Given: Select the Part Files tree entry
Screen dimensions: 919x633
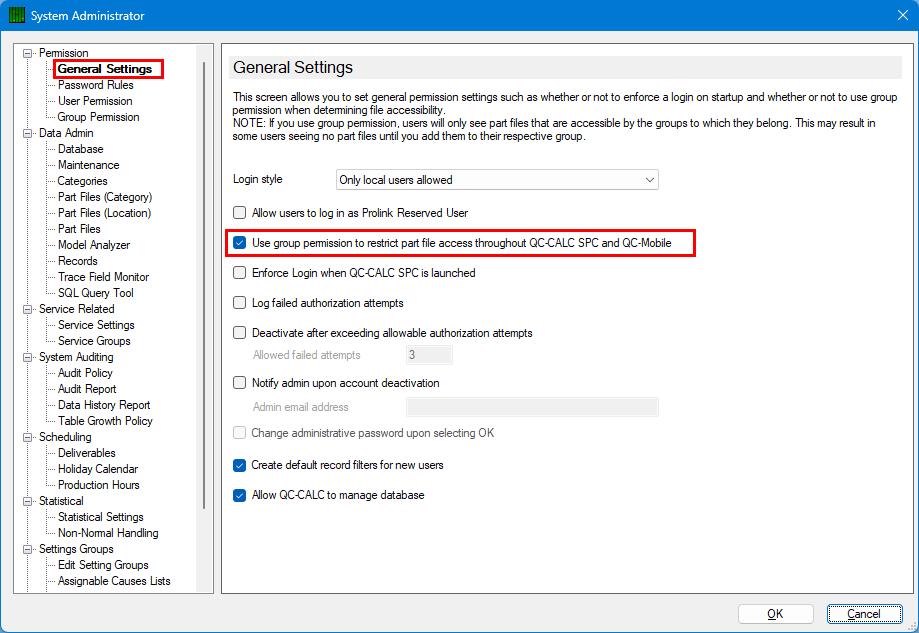Looking at the screenshot, I should click(x=79, y=229).
